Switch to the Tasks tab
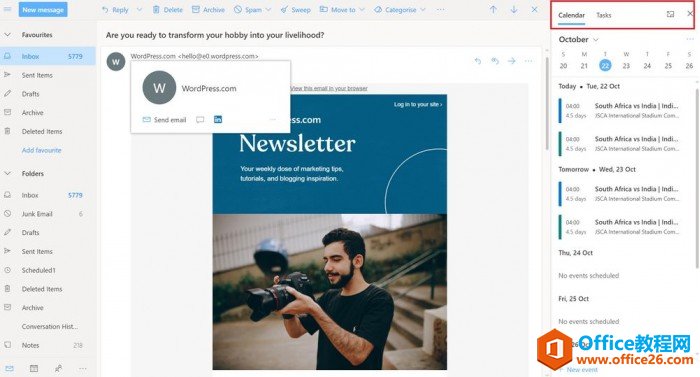Screen dimensions: 700x377 (x=604, y=15)
